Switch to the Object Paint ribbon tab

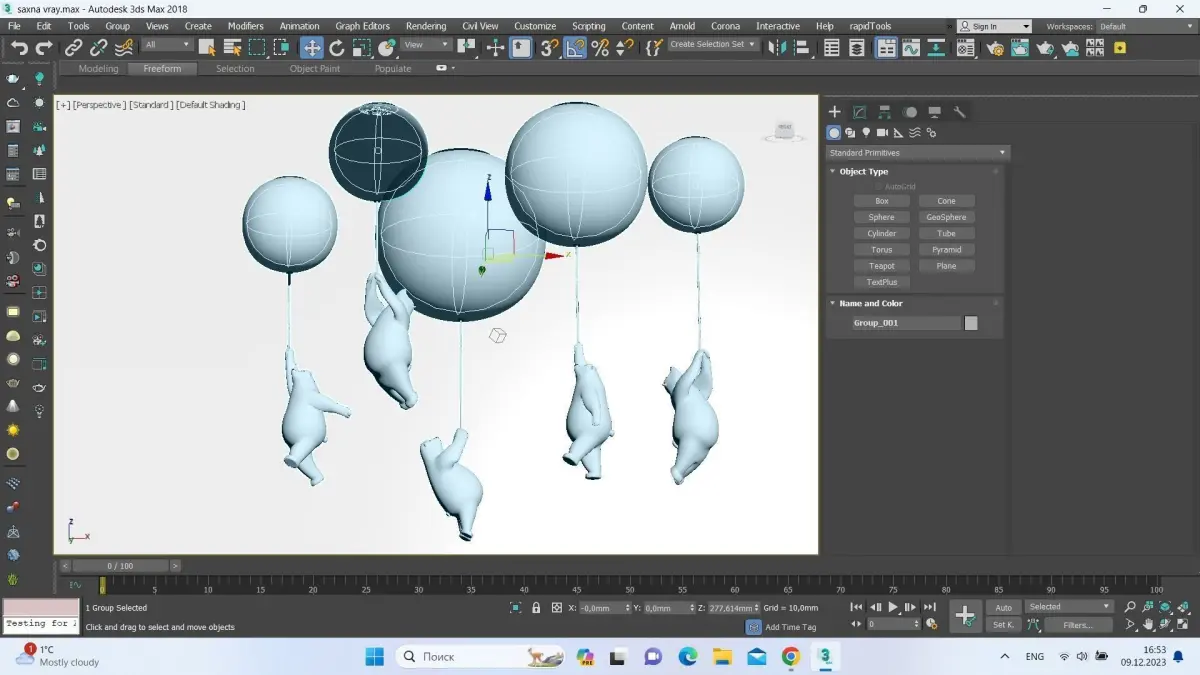(x=315, y=69)
